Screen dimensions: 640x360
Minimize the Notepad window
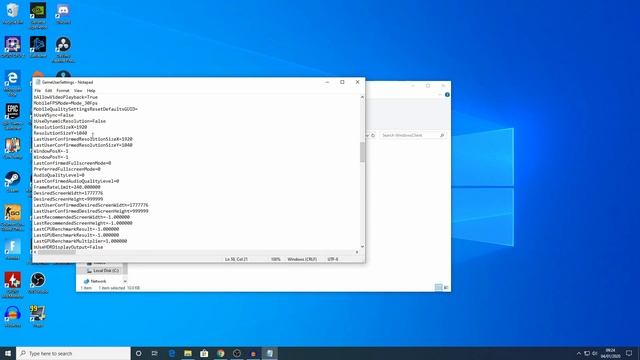(x=327, y=82)
